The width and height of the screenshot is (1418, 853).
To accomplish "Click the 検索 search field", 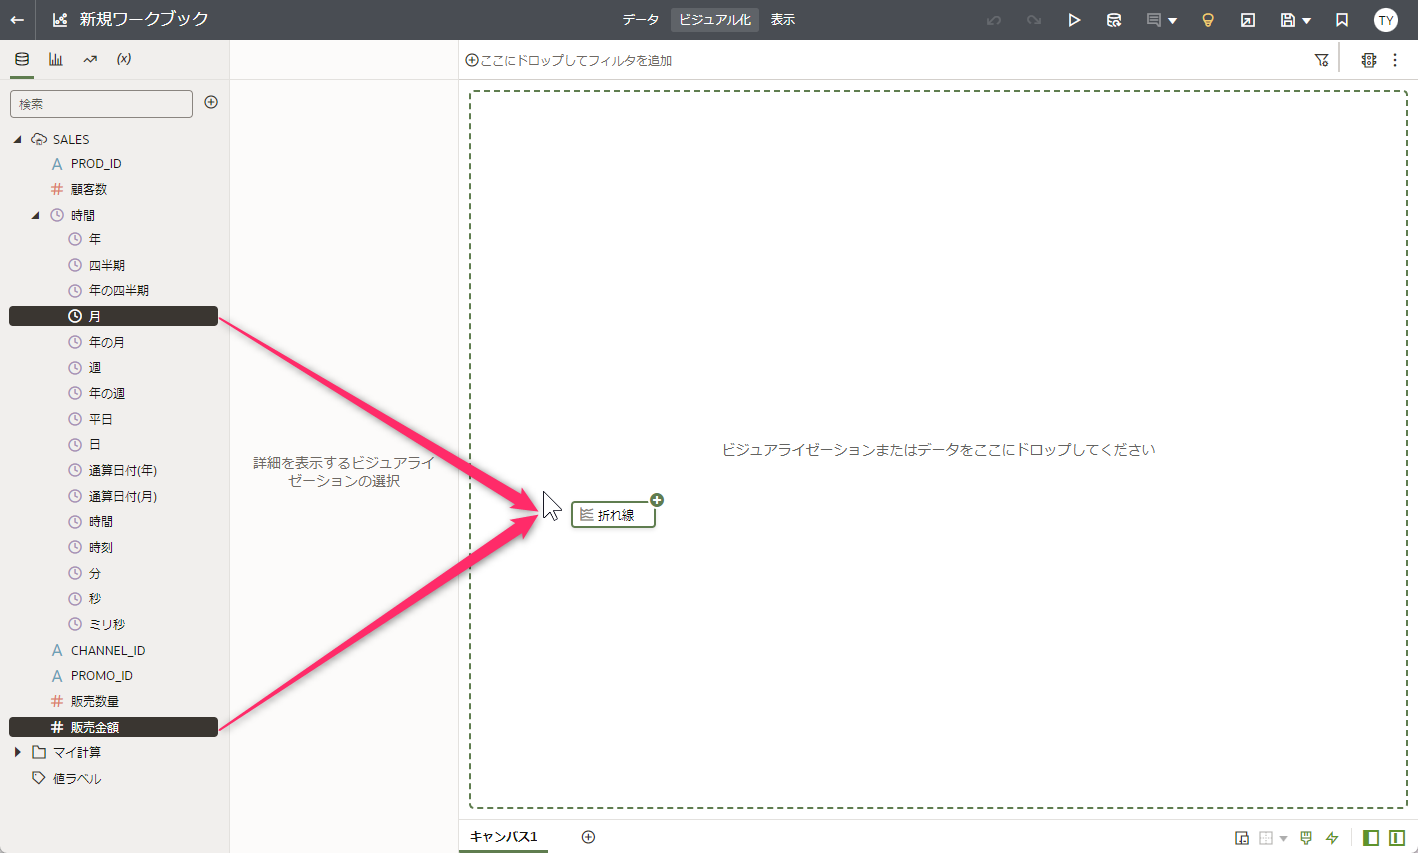I will pyautogui.click(x=101, y=104).
